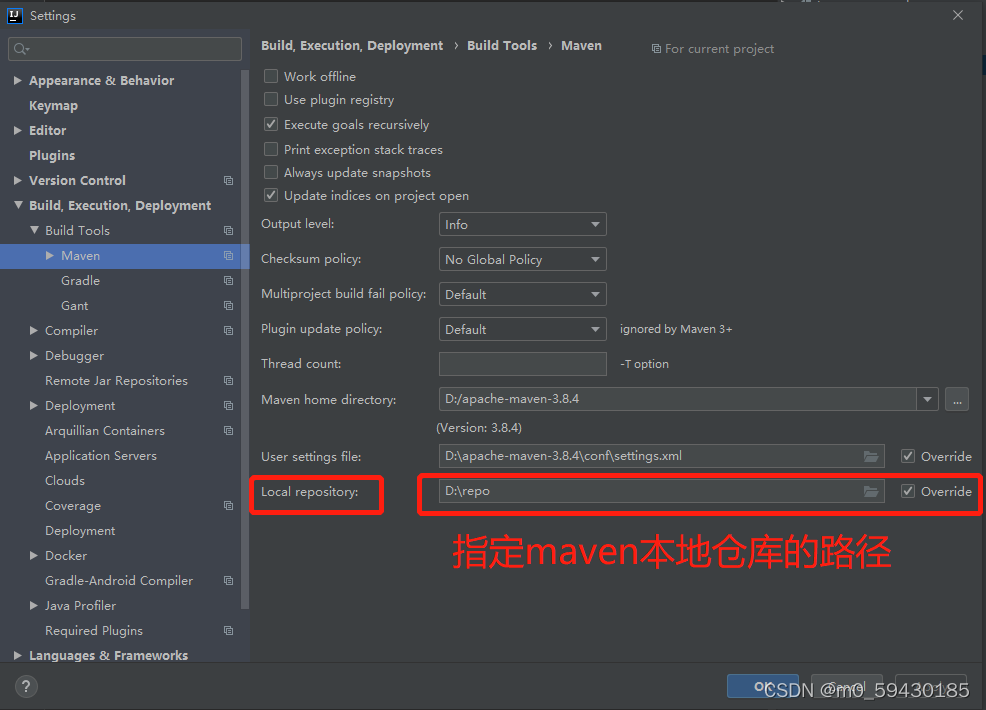Image resolution: width=986 pixels, height=710 pixels.
Task: Click the For current project icon
Action: pos(656,48)
